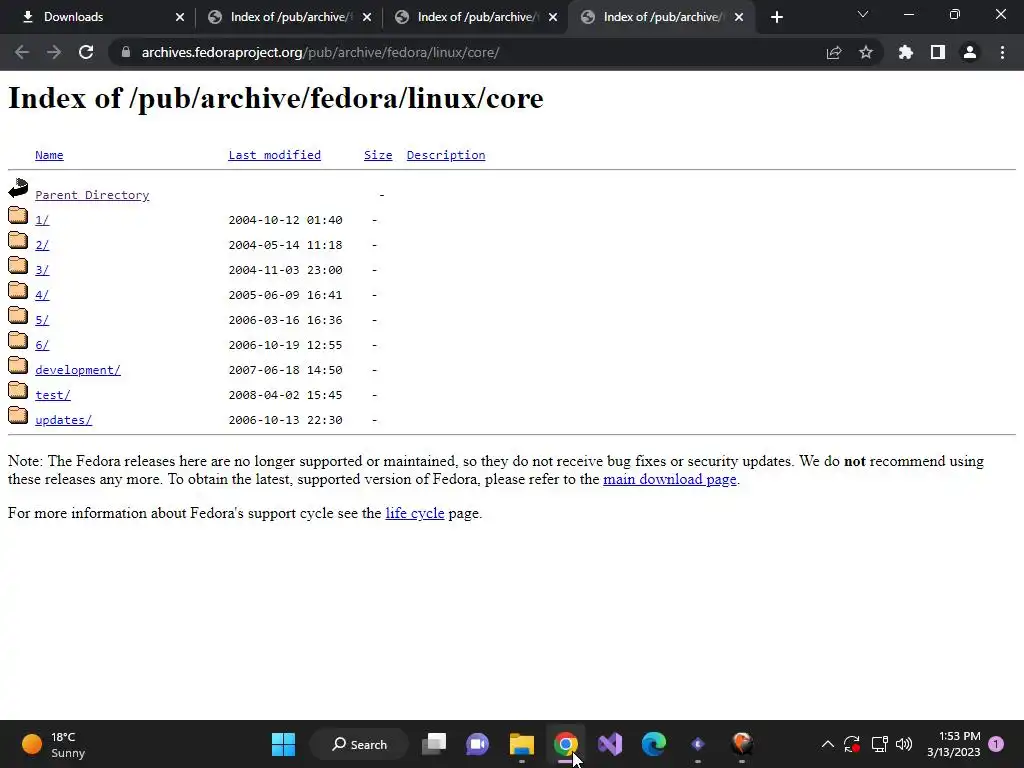The image size is (1024, 768).
Task: Open the 4/ directory
Action: tap(42, 295)
